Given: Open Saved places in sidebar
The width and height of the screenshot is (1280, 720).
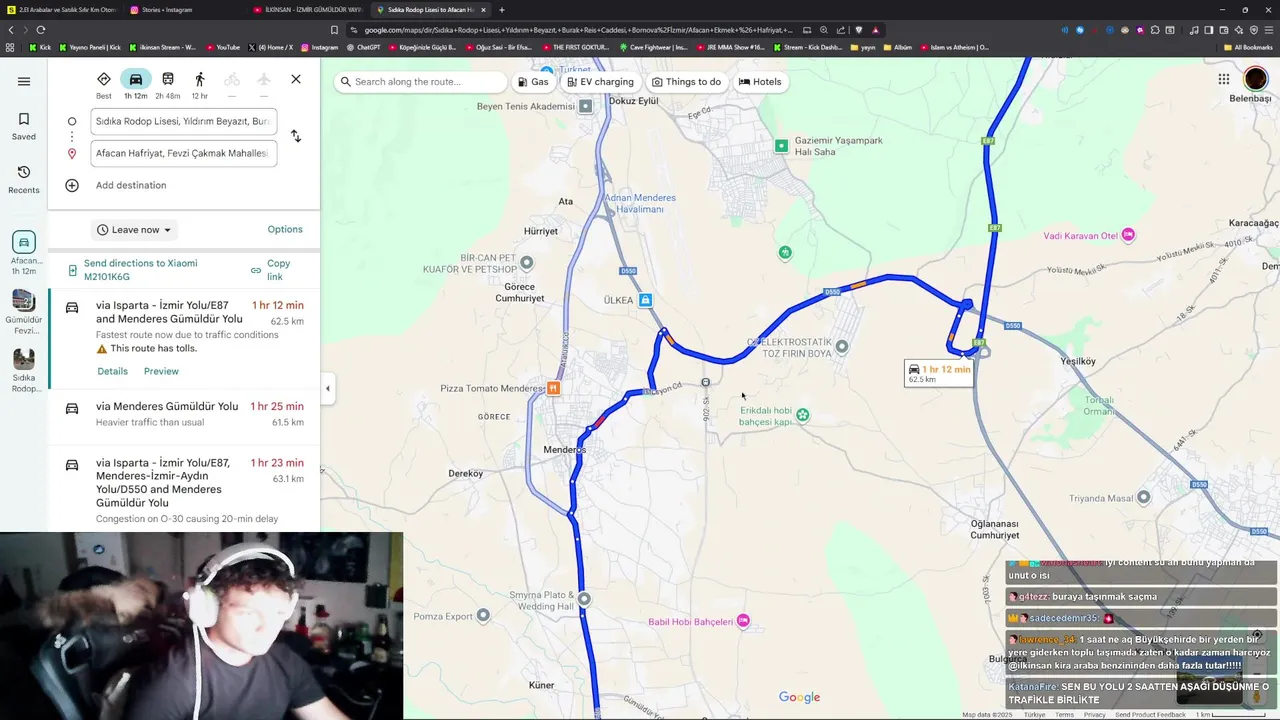Looking at the screenshot, I should tap(24, 126).
